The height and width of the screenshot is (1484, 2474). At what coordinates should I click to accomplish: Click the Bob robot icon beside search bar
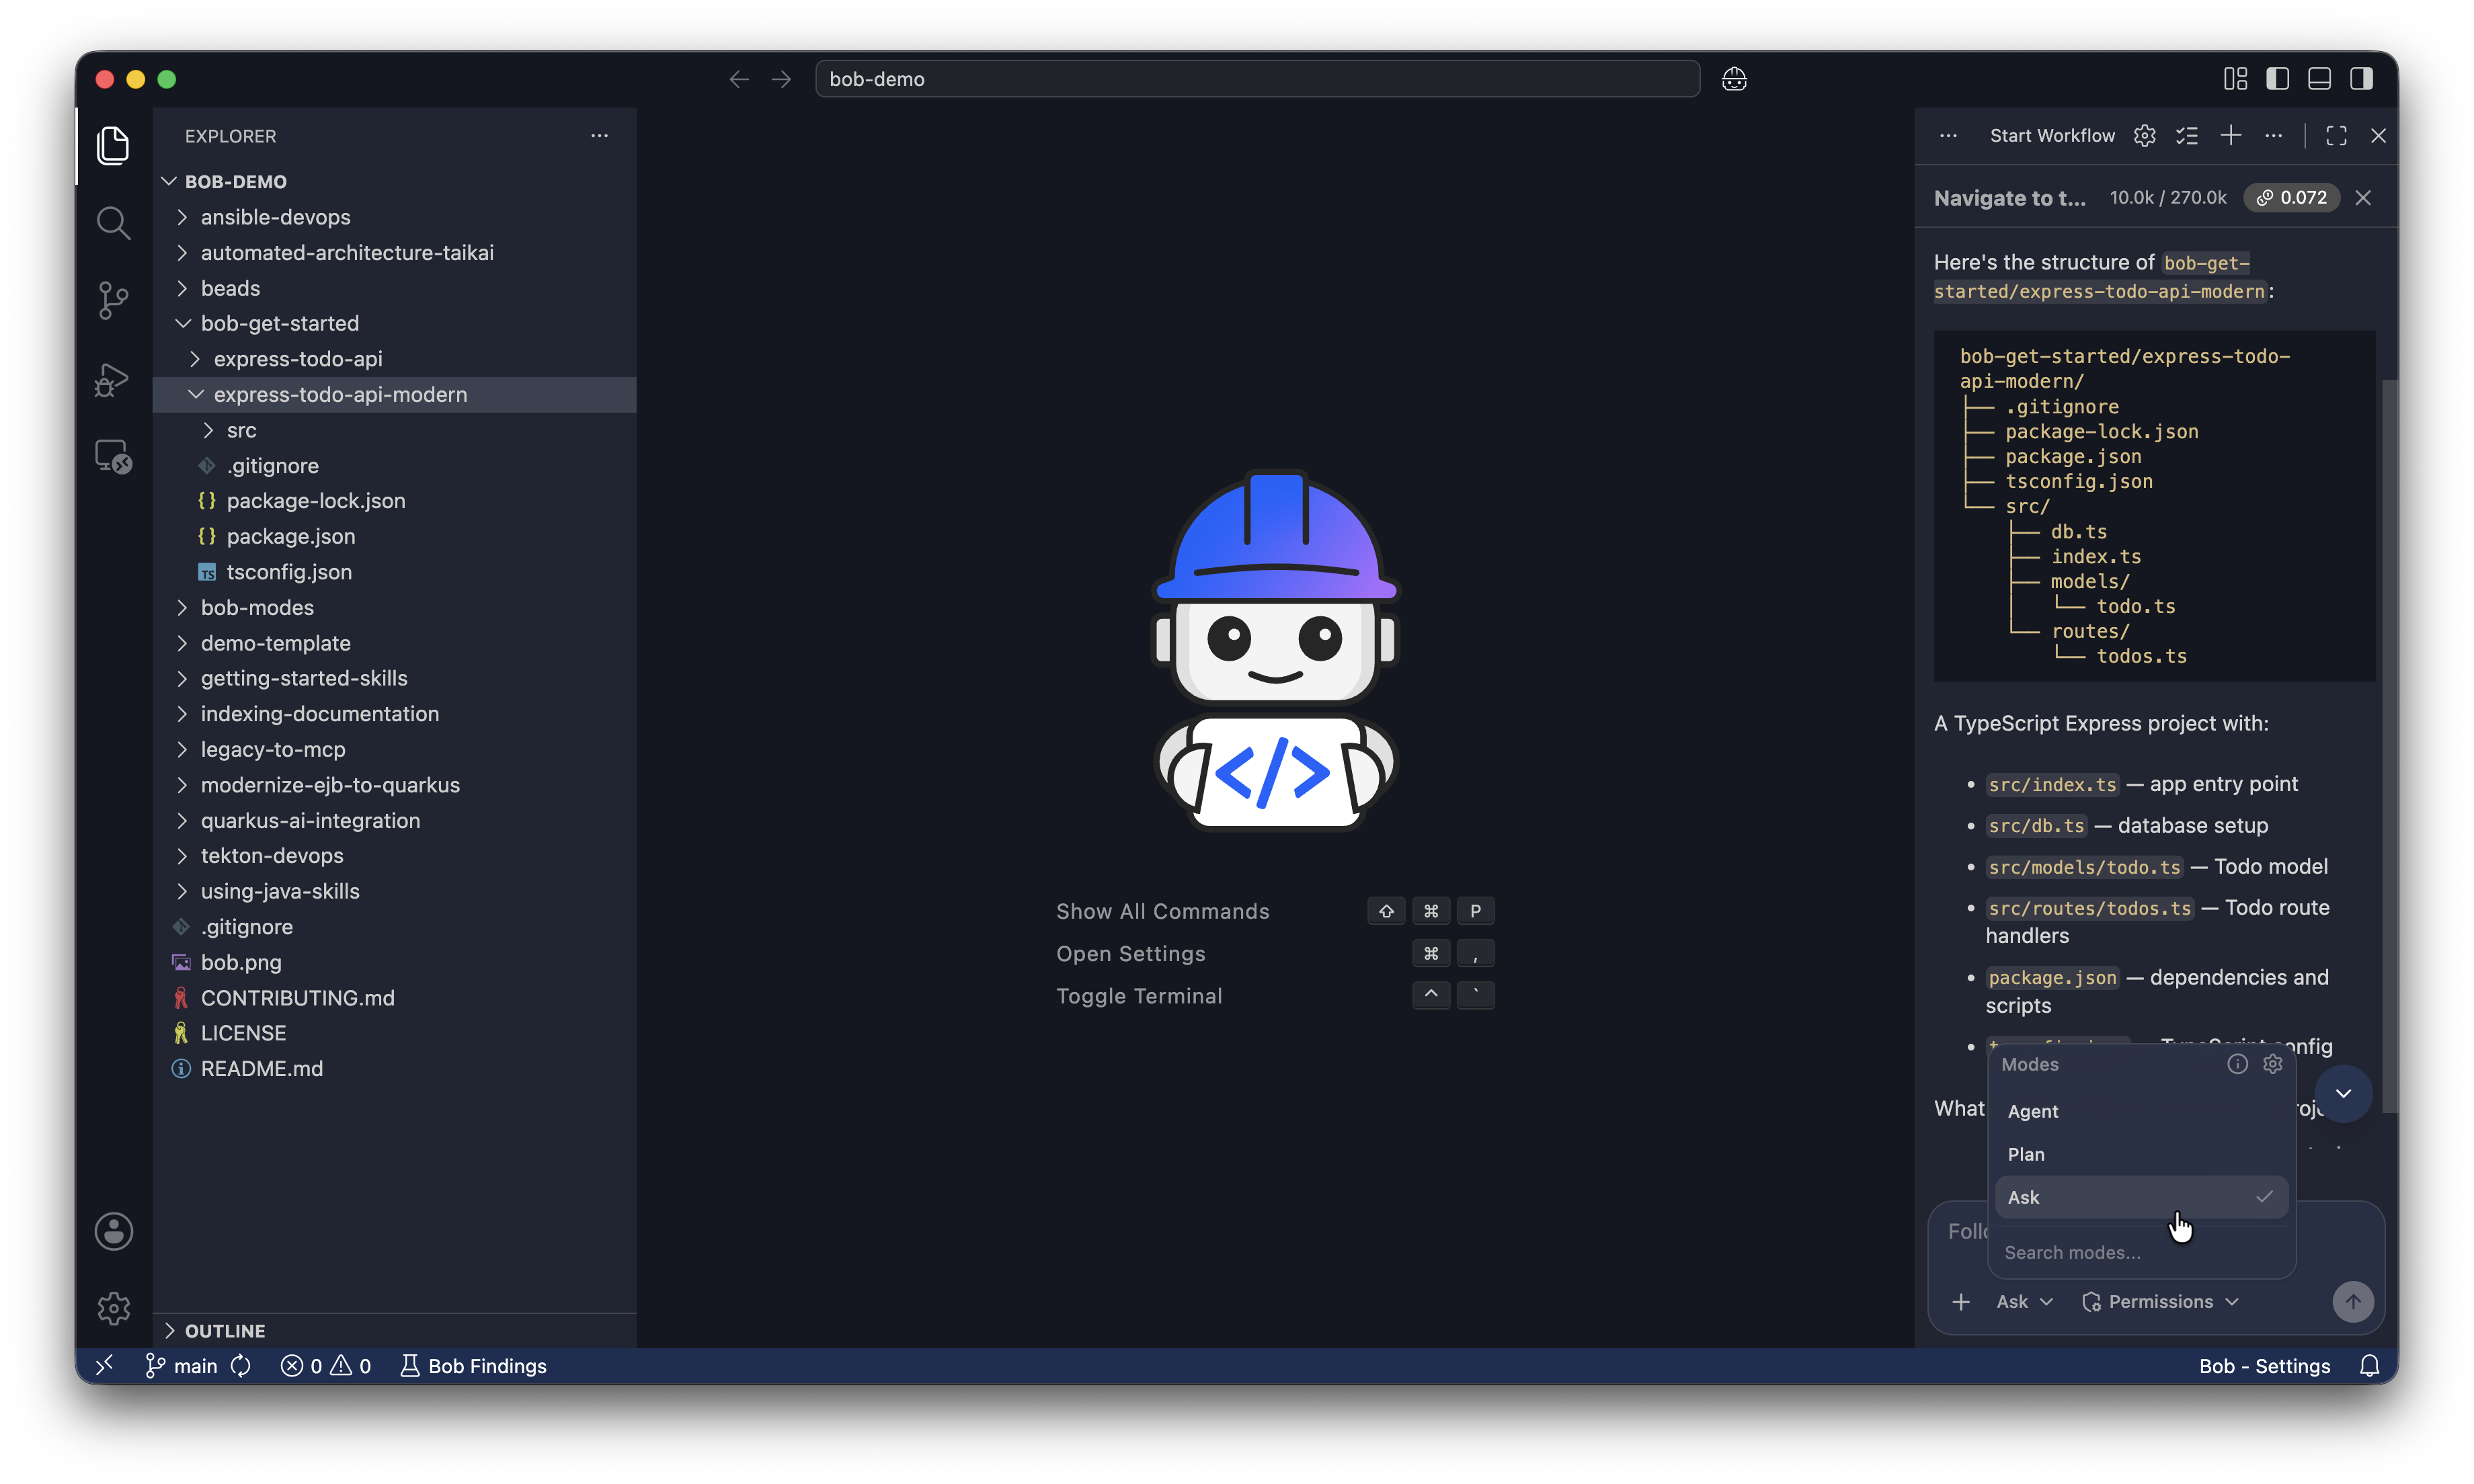click(1734, 79)
